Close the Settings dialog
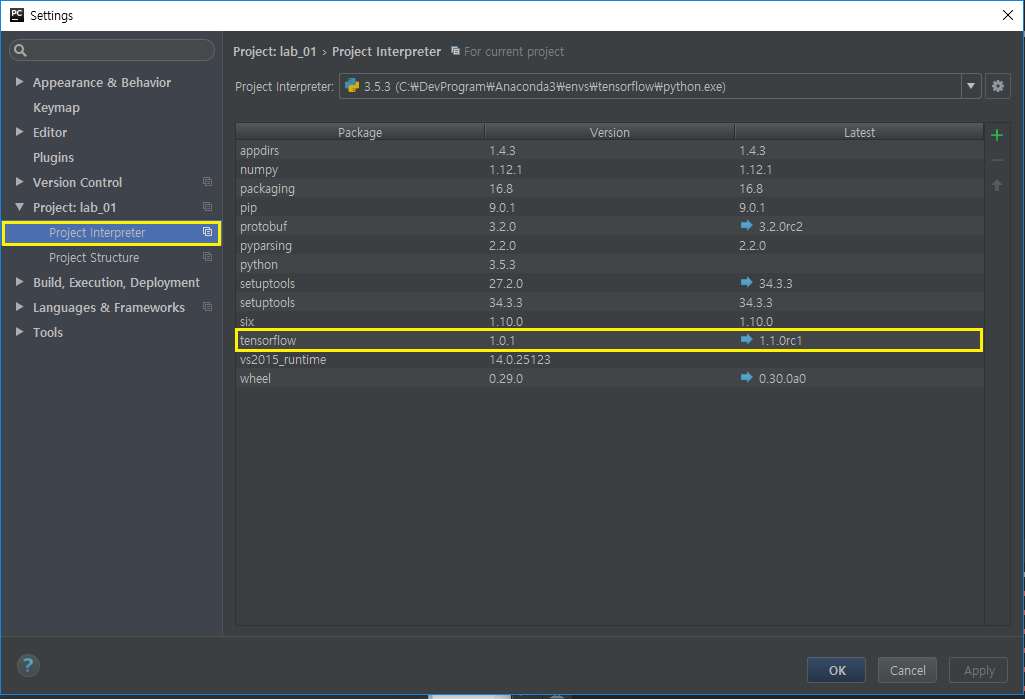 [1007, 15]
